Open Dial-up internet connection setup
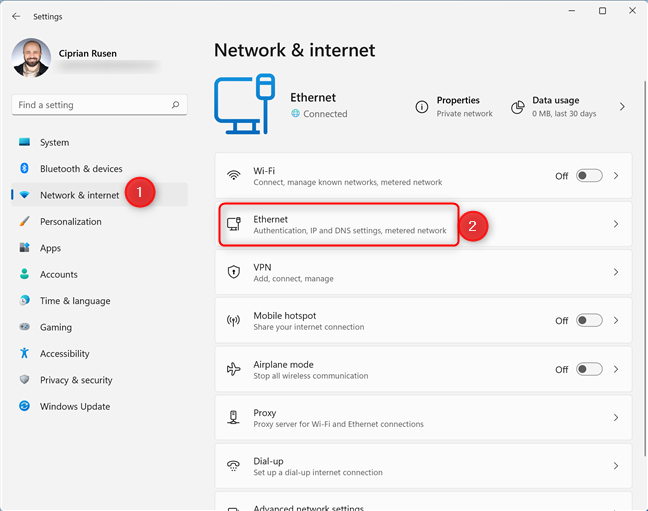The image size is (648, 511). [423, 466]
